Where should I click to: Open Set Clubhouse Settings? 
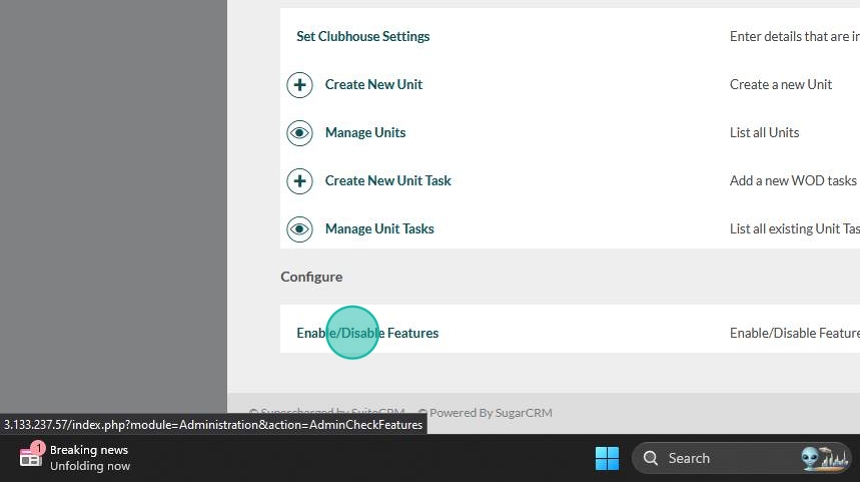363,37
